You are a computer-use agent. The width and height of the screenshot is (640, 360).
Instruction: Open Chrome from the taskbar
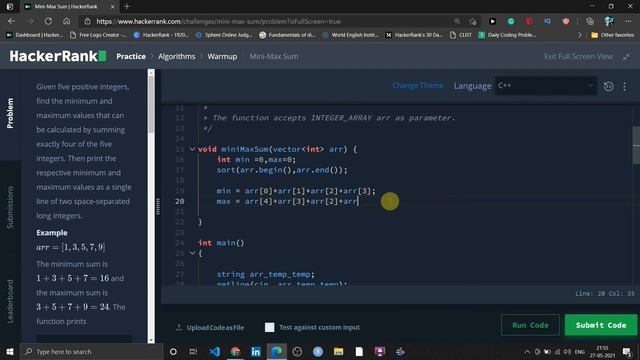pyautogui.click(x=236, y=351)
